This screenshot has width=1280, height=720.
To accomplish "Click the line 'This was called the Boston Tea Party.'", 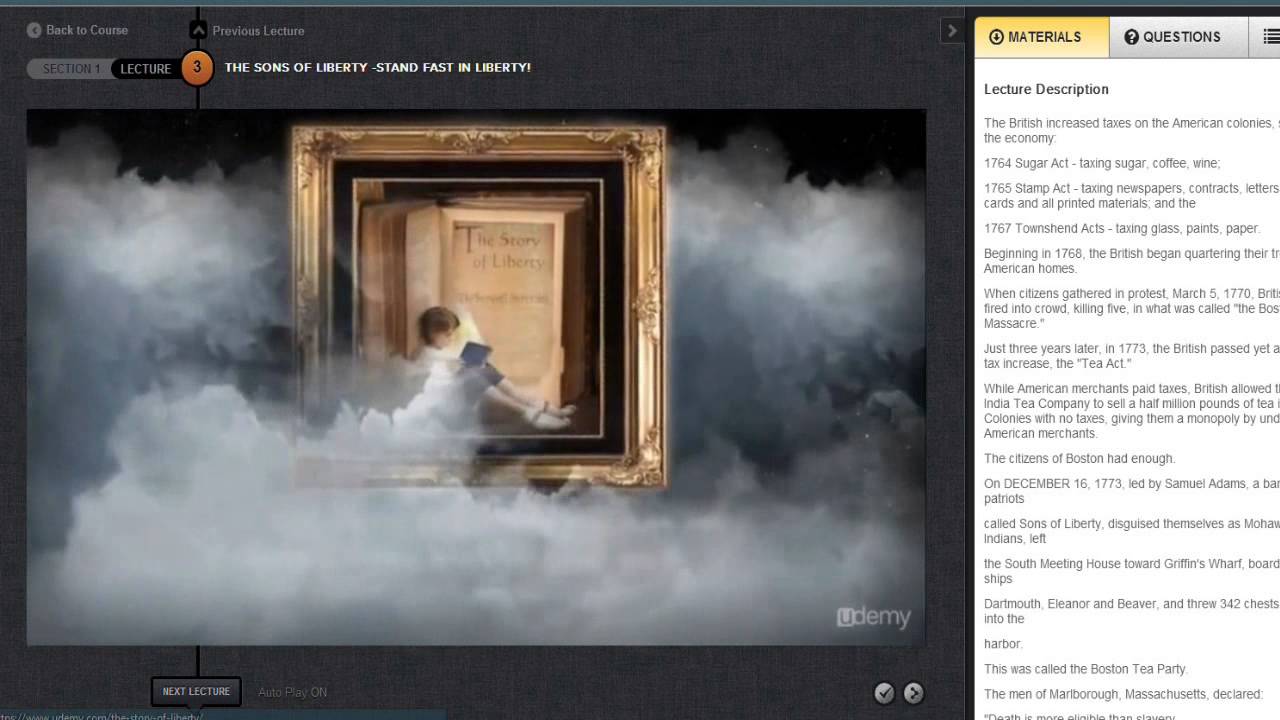I will pos(1085,669).
